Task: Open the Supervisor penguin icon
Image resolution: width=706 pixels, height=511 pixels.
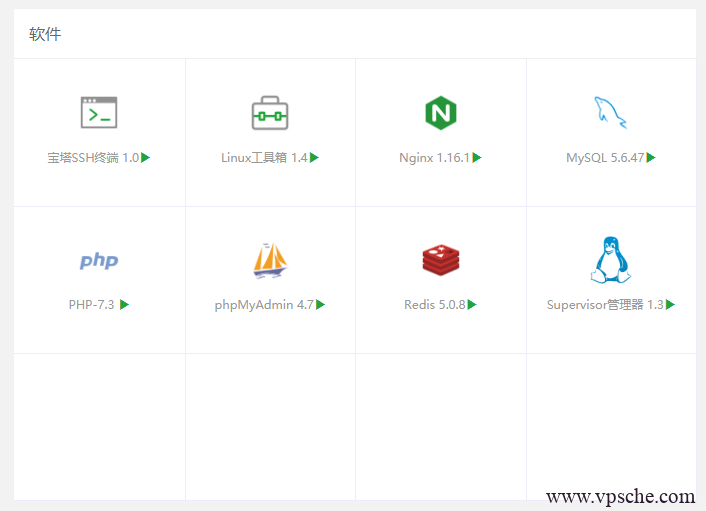Action: pyautogui.click(x=611, y=260)
